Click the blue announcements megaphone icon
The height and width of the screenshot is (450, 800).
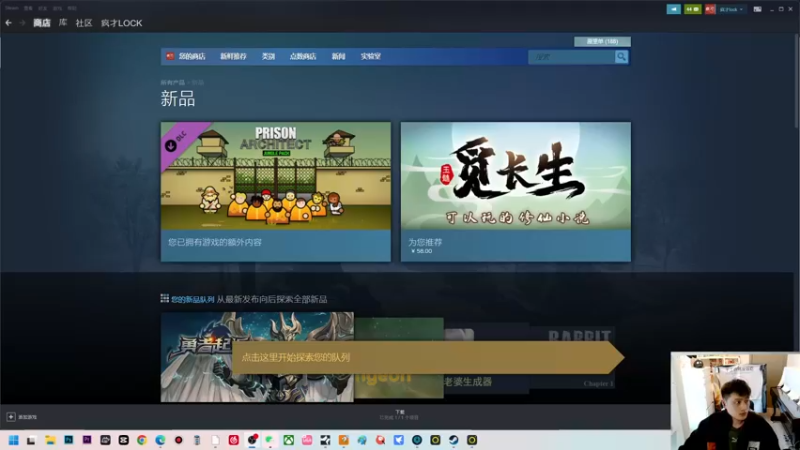click(x=673, y=9)
